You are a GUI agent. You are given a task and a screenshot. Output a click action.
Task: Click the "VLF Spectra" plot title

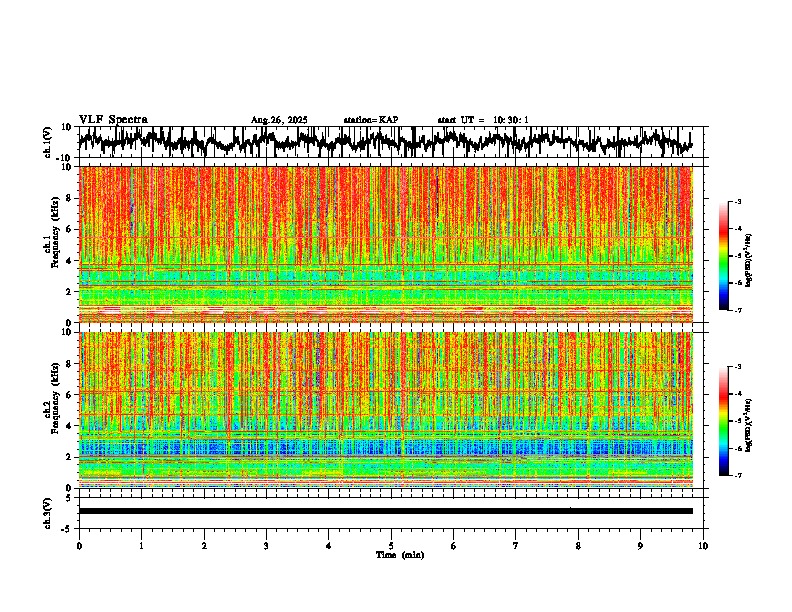[x=113, y=120]
